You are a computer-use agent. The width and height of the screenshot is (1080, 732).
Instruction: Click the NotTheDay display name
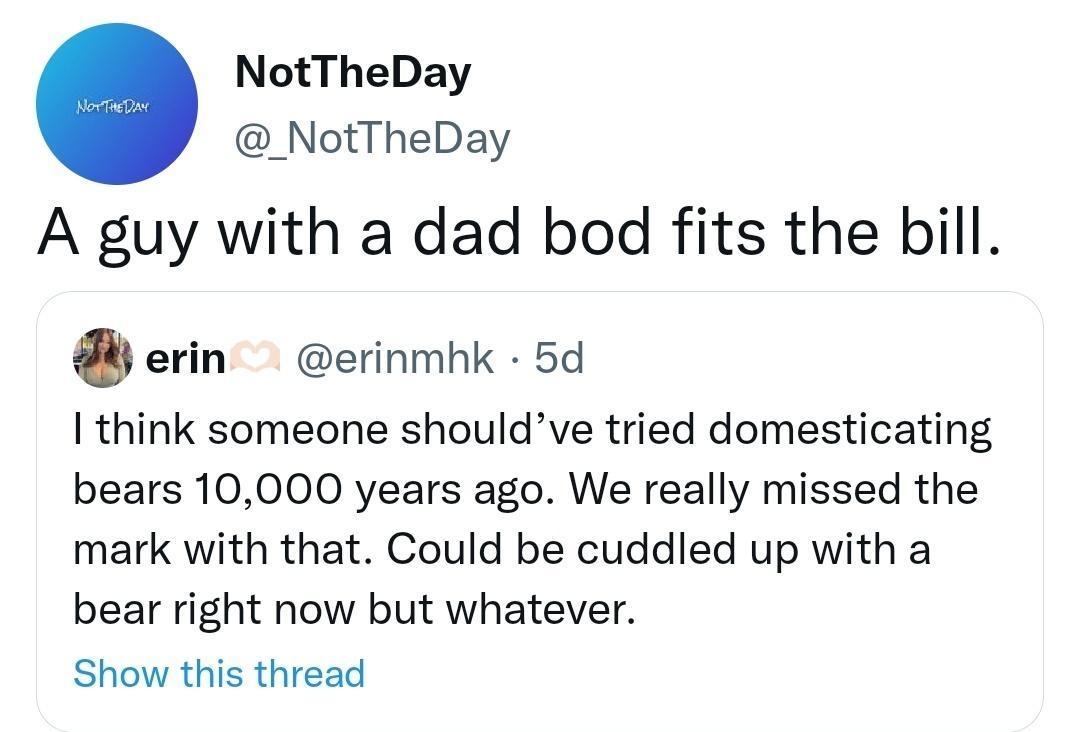point(352,70)
